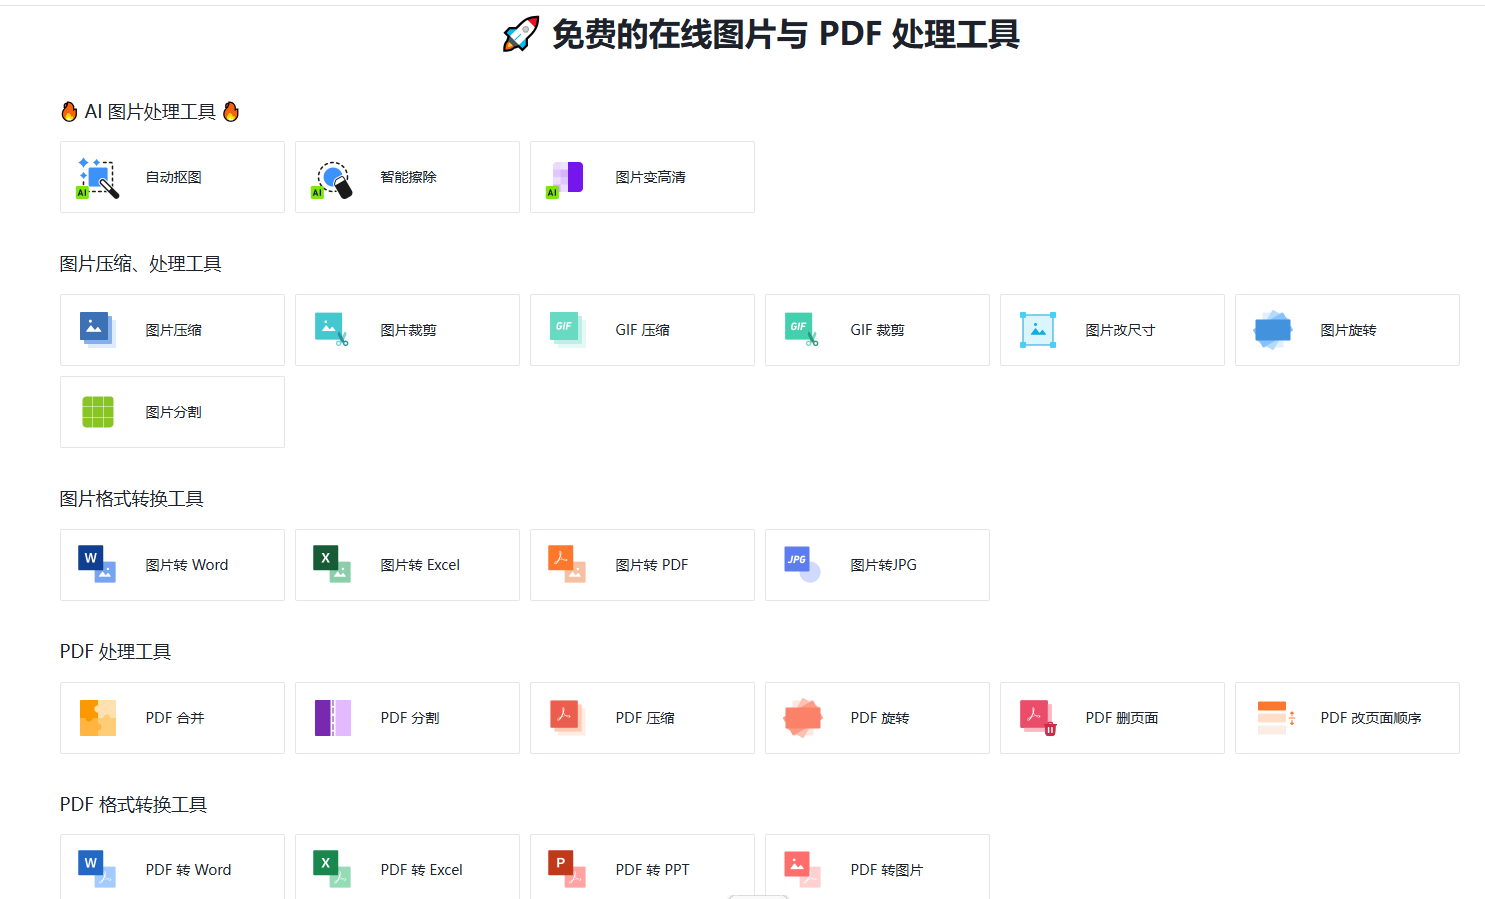Select the 图片变高清 upscale icon
Screen dimensions: 1485x899
click(x=566, y=178)
